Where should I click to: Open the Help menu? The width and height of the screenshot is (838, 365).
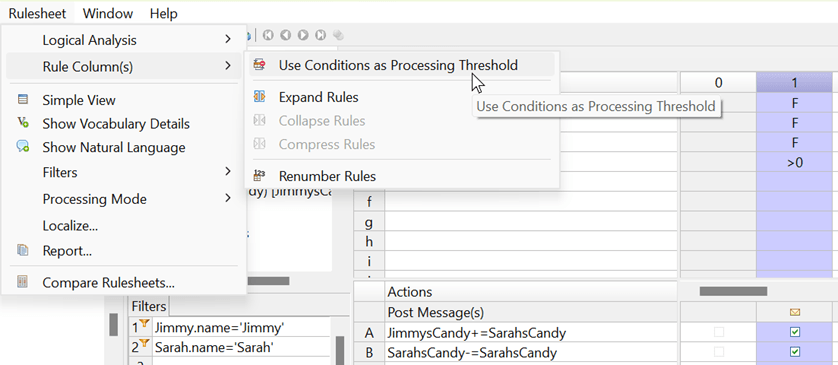pyautogui.click(x=164, y=13)
